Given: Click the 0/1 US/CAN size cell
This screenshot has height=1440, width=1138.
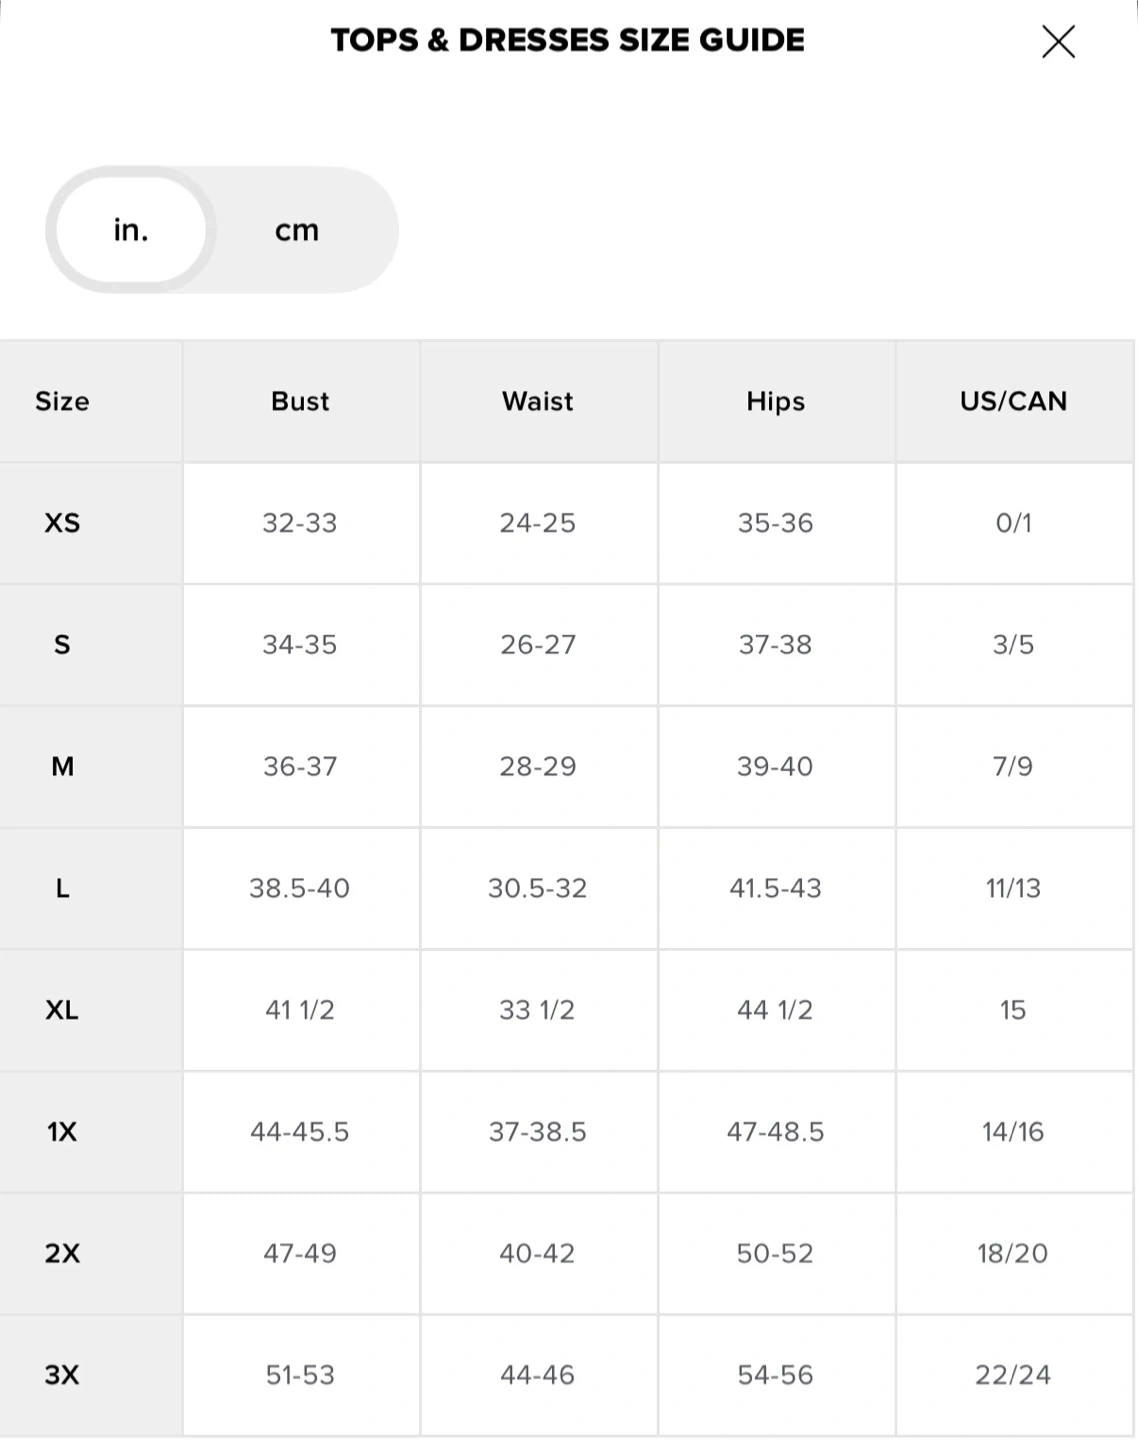Looking at the screenshot, I should pos(1013,523).
